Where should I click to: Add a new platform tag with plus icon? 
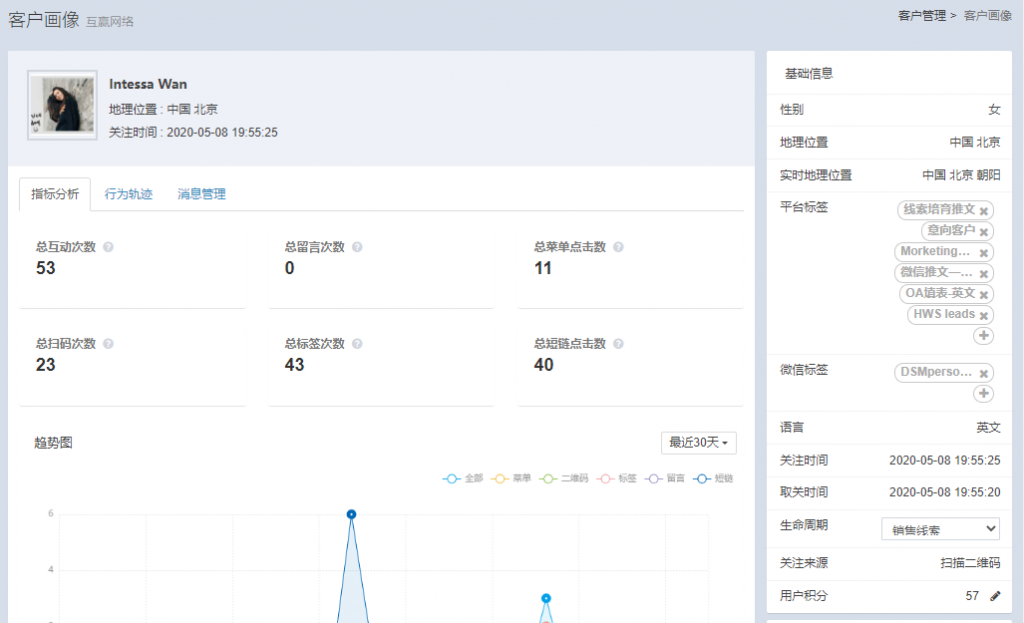click(x=983, y=337)
